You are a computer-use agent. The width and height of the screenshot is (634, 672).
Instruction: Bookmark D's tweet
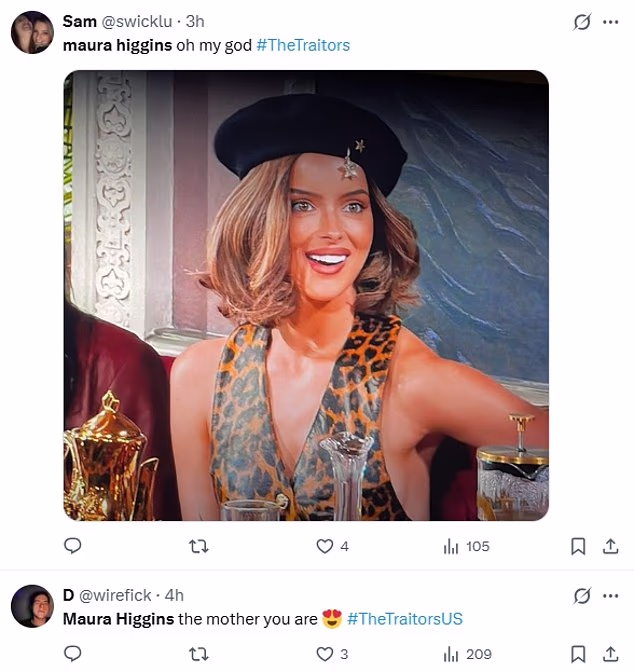(x=578, y=654)
